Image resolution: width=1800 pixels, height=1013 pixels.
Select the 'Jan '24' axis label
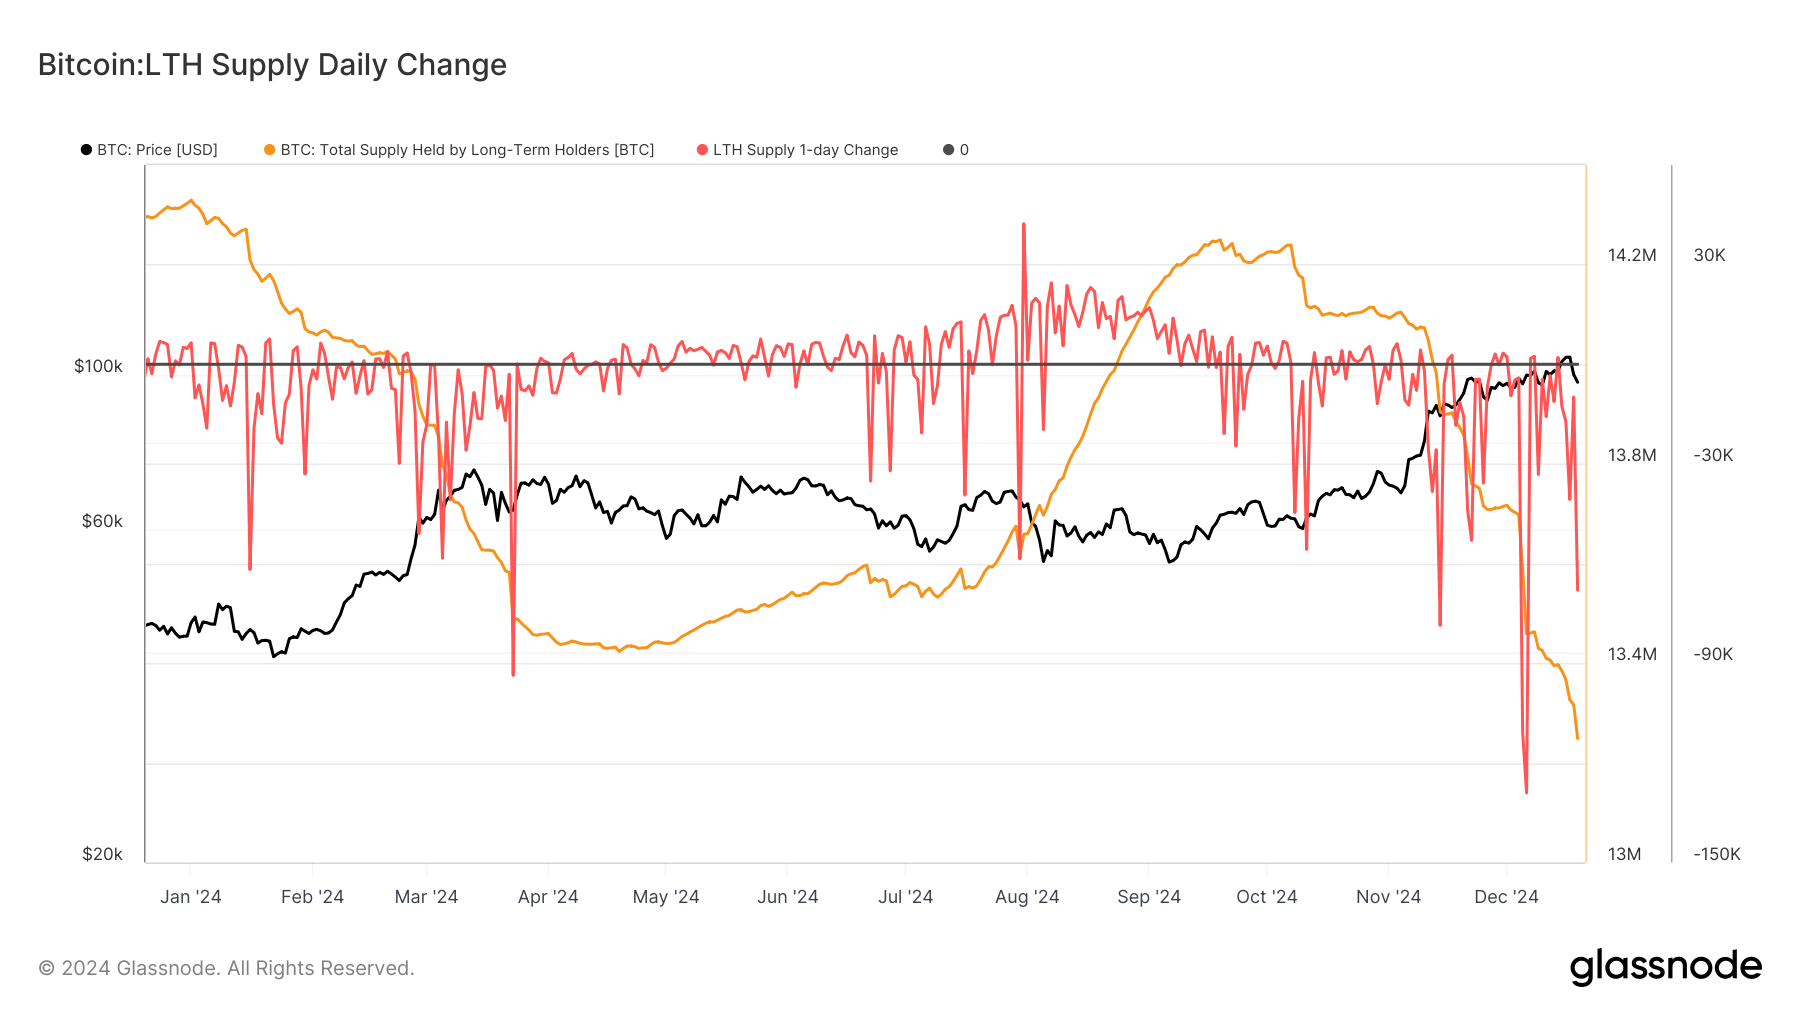click(191, 897)
